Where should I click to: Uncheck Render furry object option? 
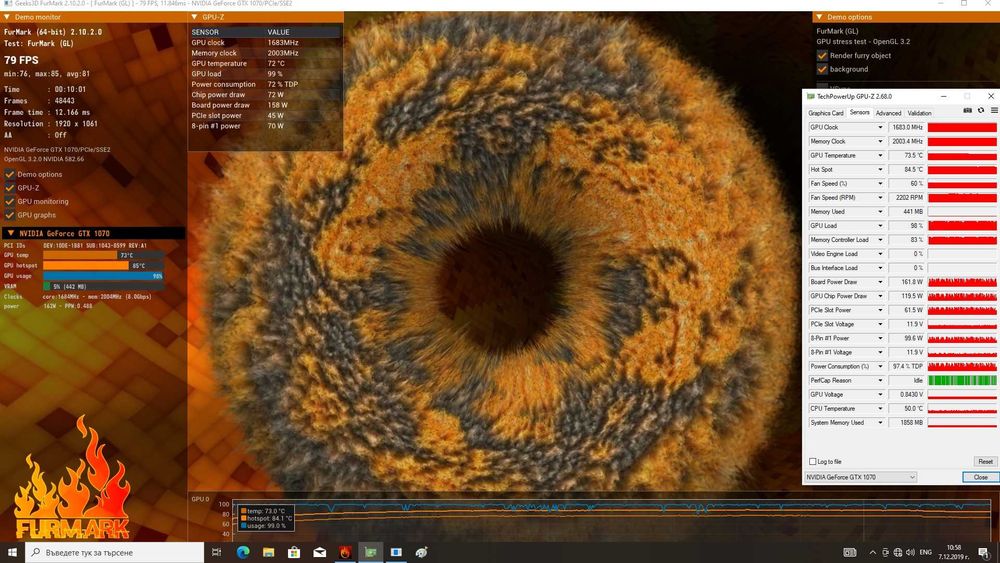[822, 55]
